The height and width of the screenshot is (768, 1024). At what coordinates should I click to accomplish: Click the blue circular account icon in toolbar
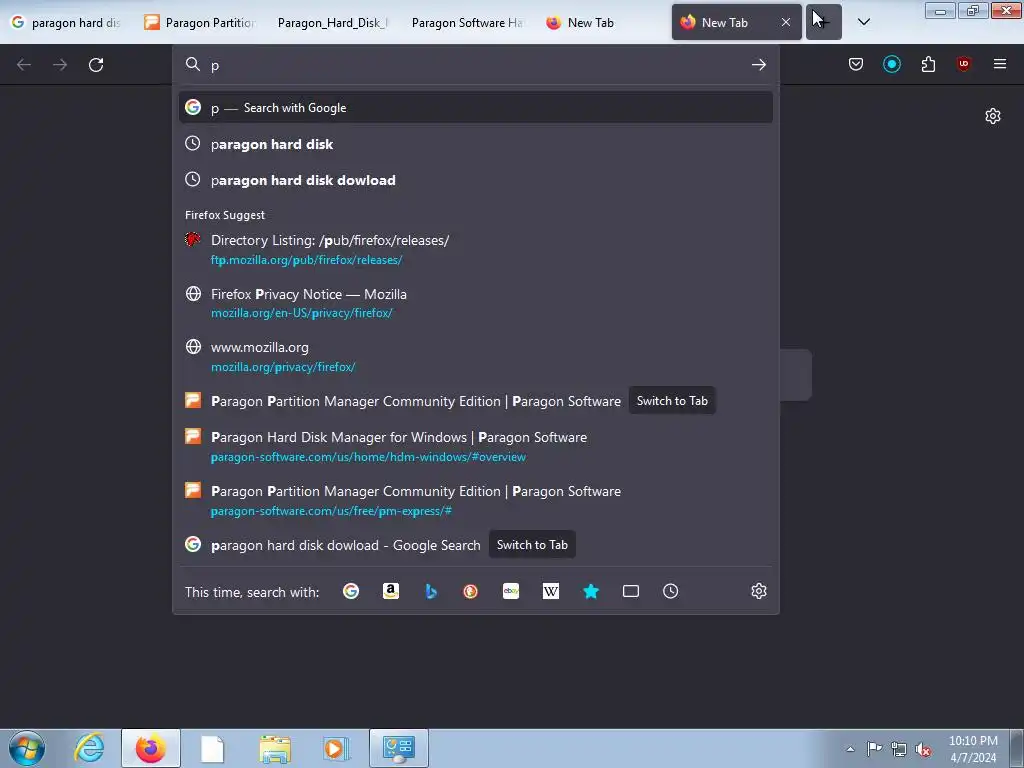click(891, 64)
